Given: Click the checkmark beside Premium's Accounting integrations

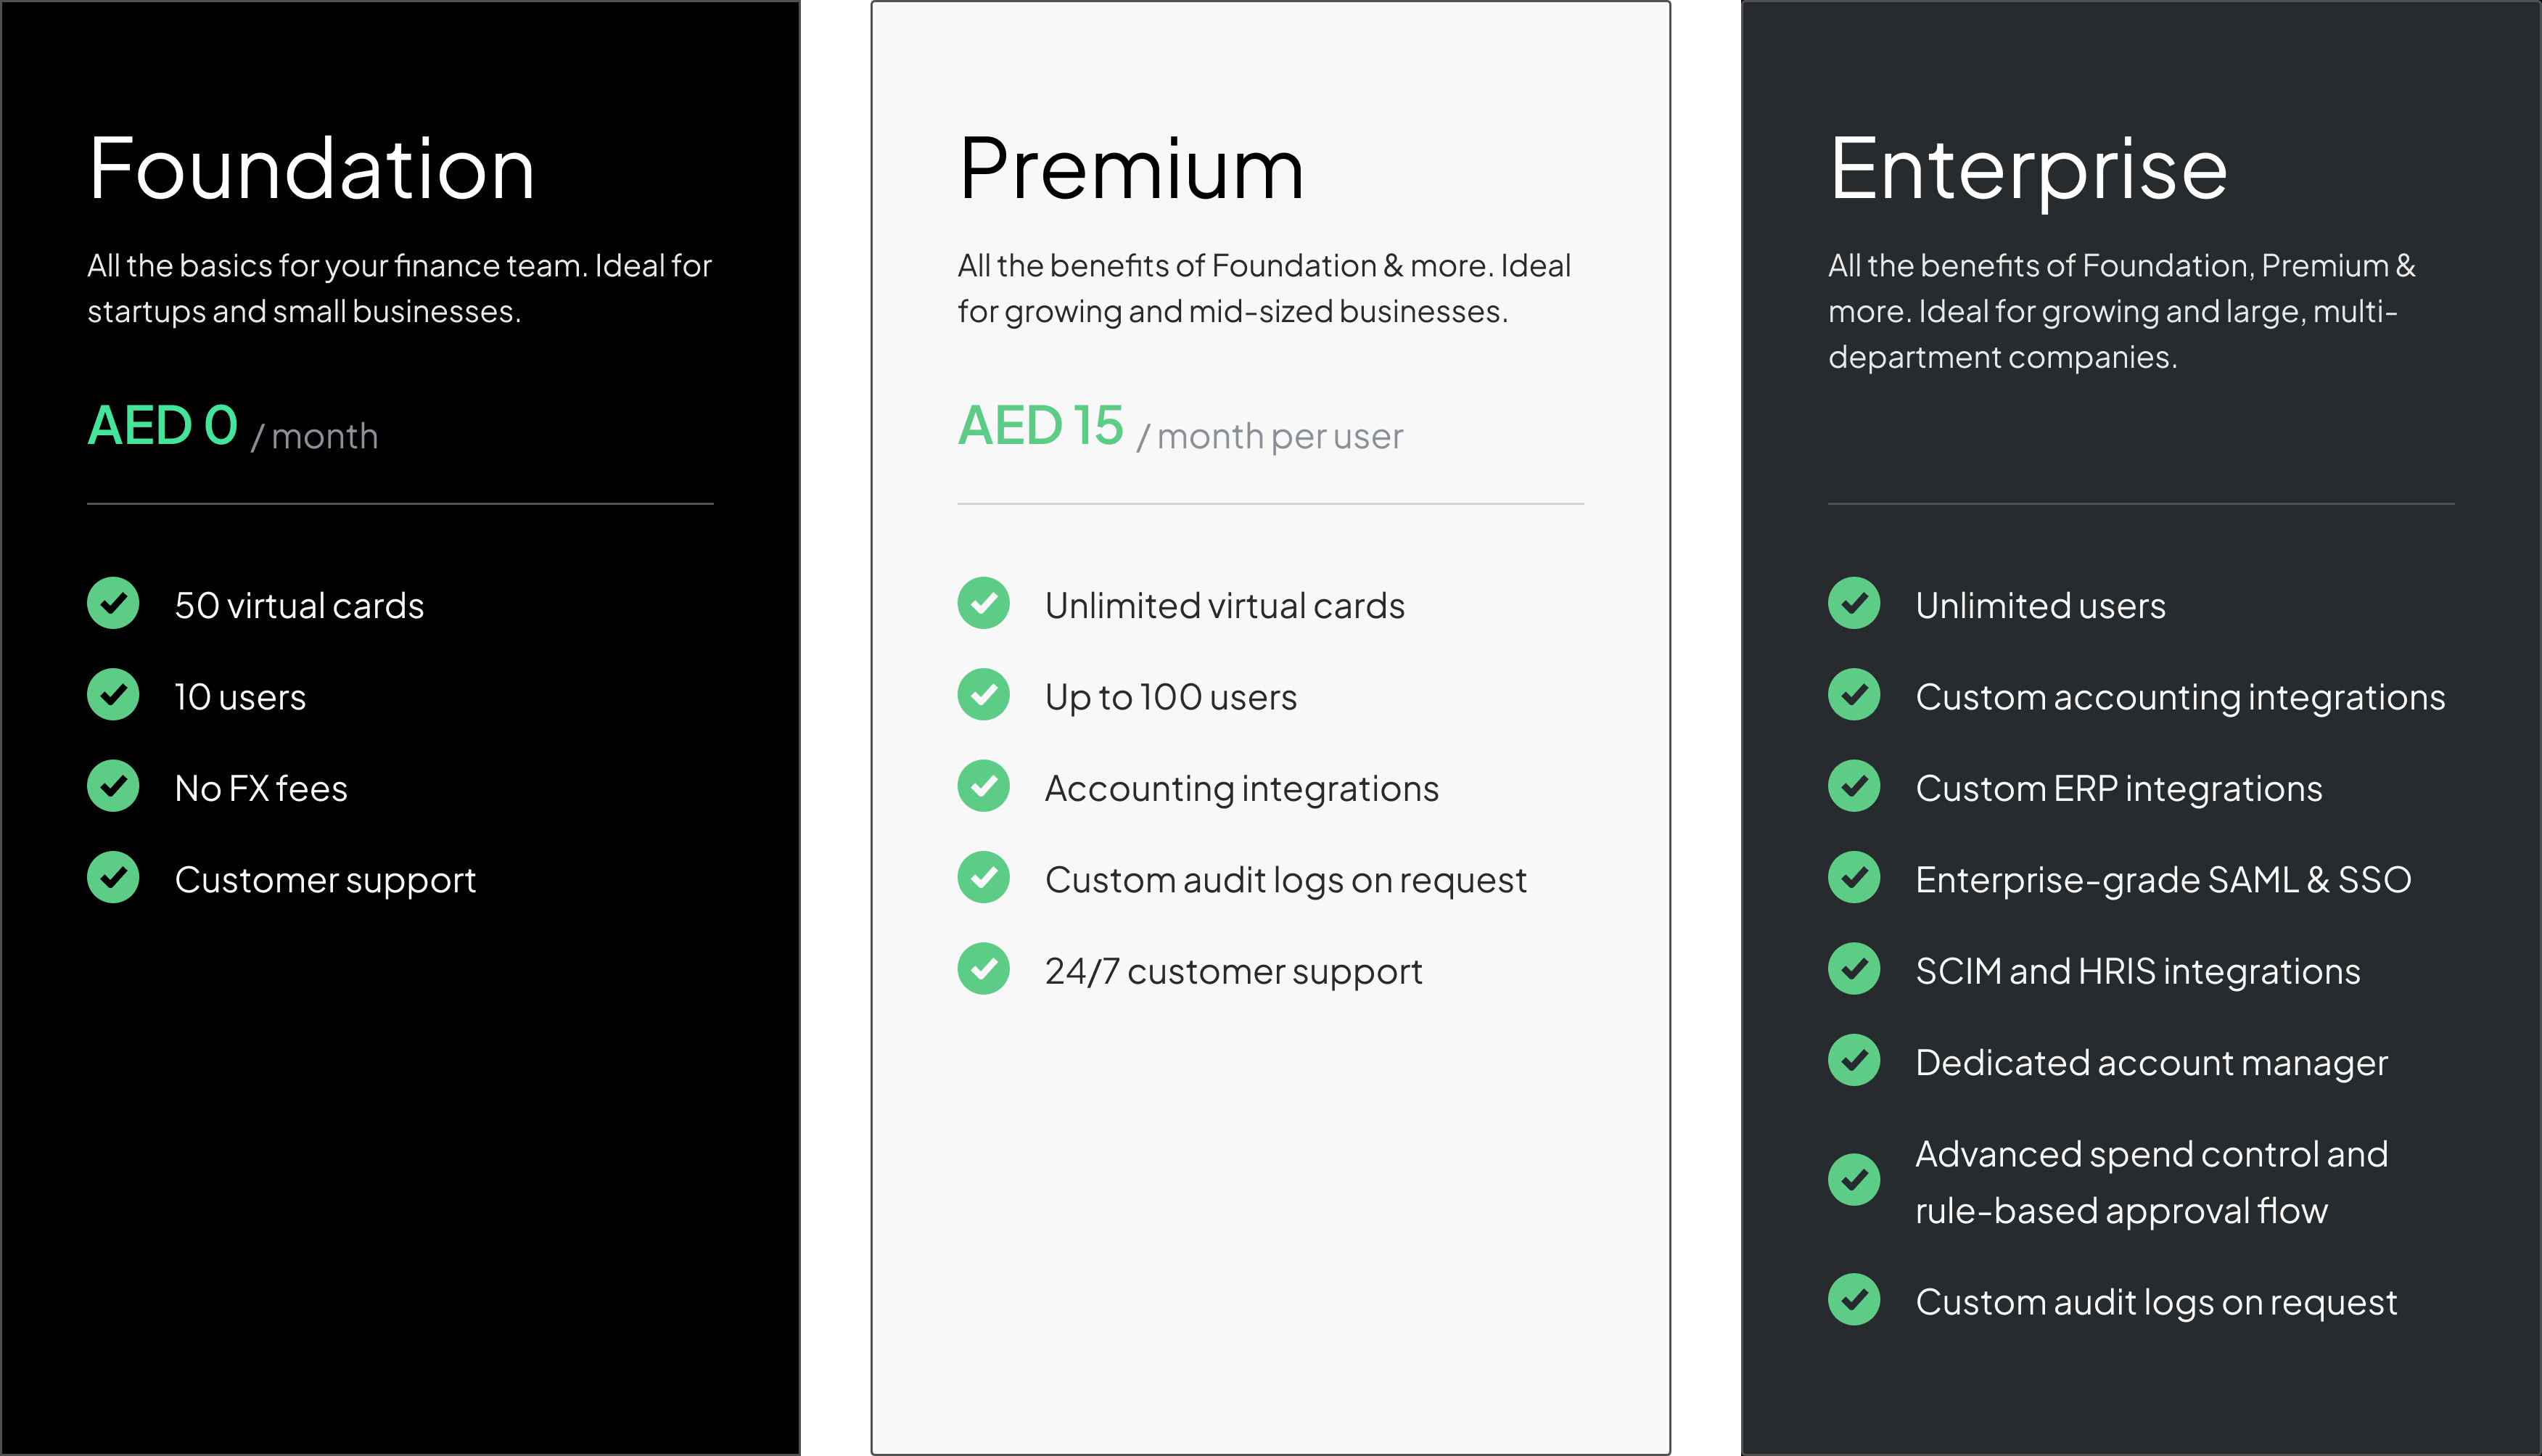Looking at the screenshot, I should [984, 786].
